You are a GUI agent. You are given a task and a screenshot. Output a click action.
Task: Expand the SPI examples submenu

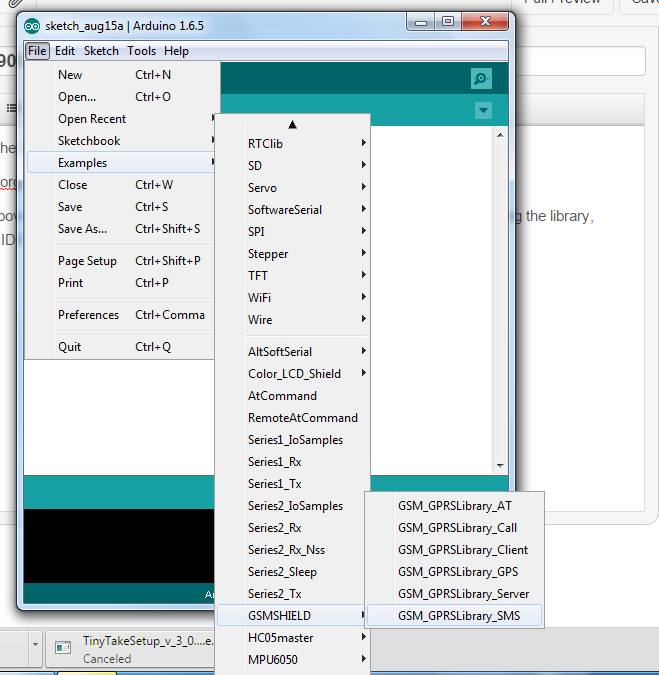293,232
